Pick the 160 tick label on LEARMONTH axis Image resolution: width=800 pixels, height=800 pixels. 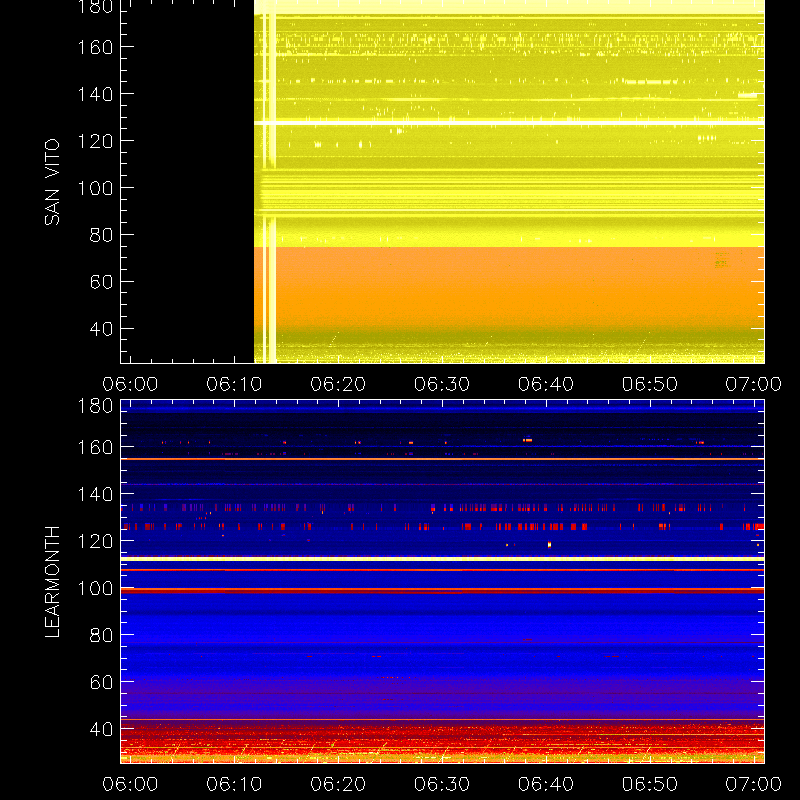coord(95,447)
